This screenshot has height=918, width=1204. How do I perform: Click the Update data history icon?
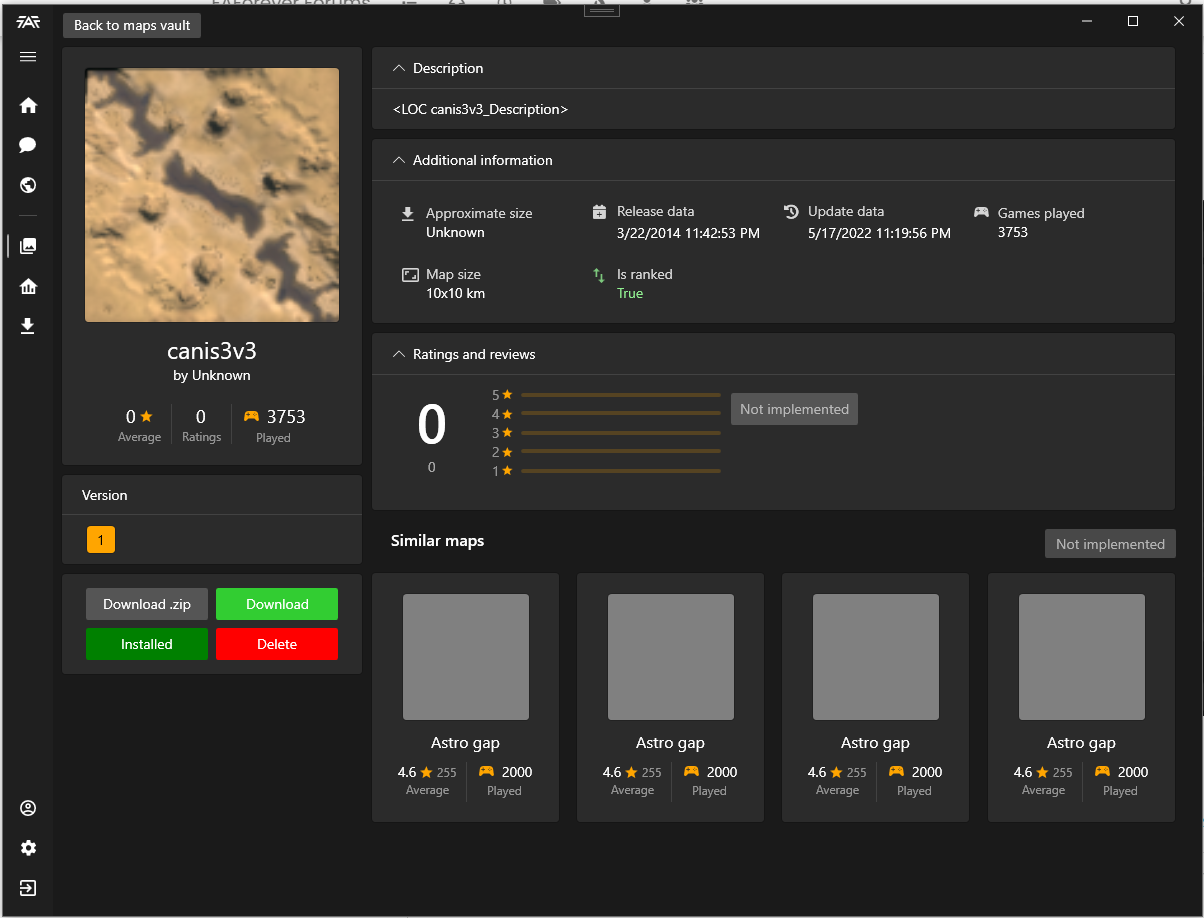[791, 211]
